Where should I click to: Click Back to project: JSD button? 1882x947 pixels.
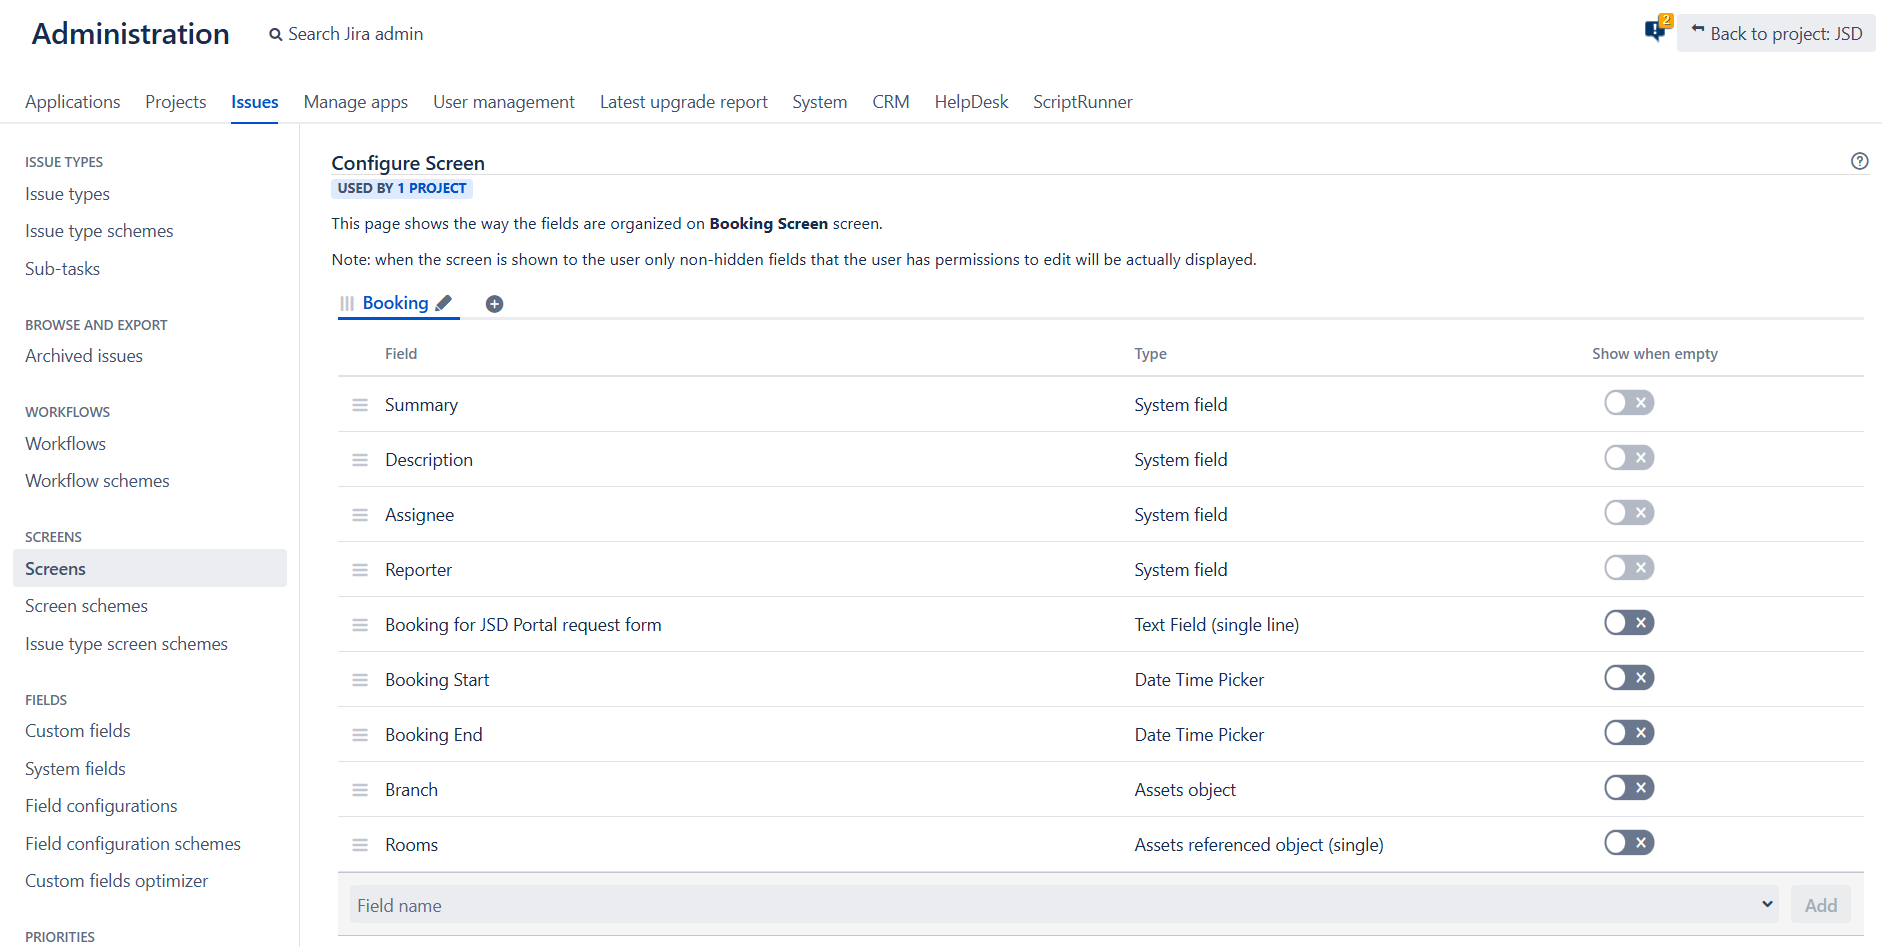pyautogui.click(x=1776, y=33)
